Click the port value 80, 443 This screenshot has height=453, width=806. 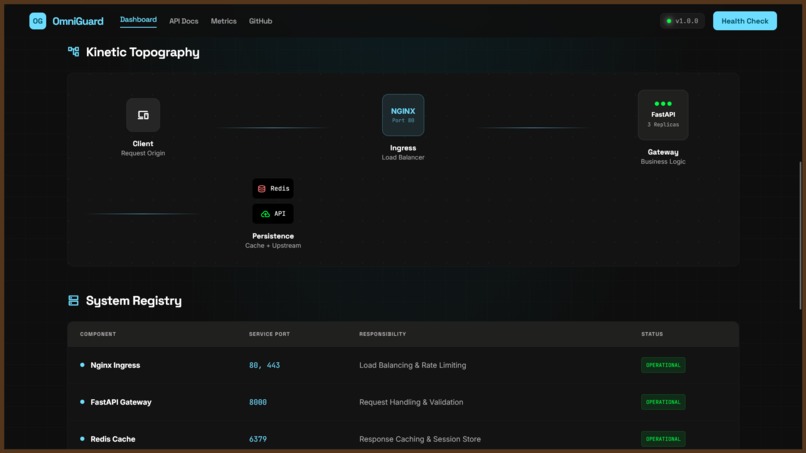[x=264, y=365]
